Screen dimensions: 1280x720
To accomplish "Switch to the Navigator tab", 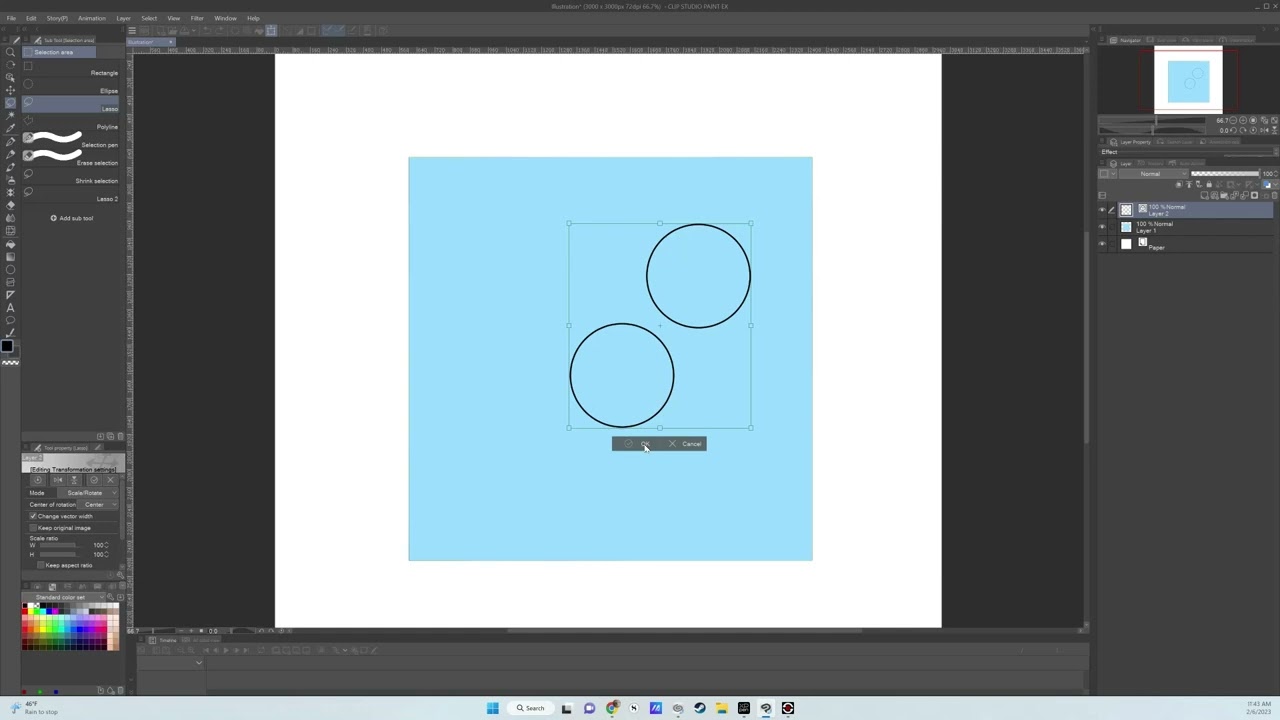I will click(x=1126, y=40).
